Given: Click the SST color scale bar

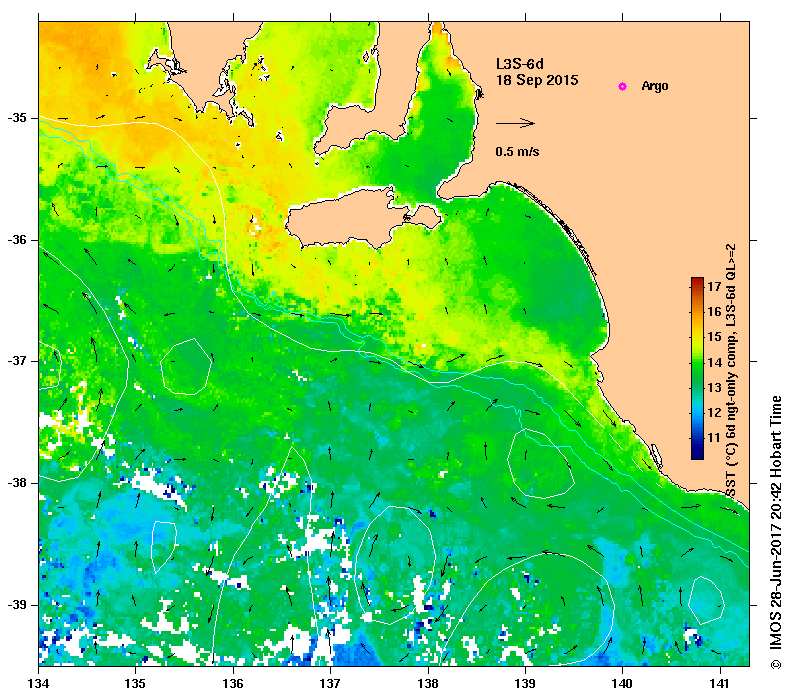Looking at the screenshot, I should pyautogui.click(x=697, y=368).
